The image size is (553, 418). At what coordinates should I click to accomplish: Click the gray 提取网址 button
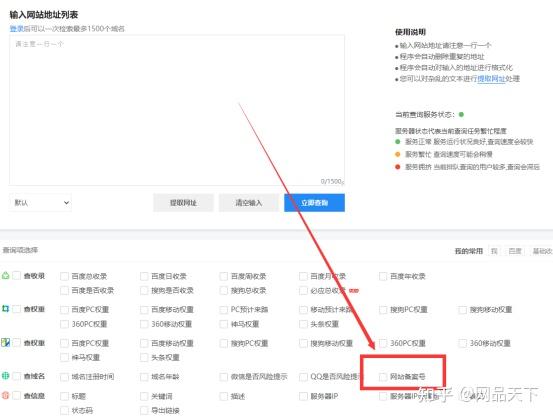click(x=183, y=202)
